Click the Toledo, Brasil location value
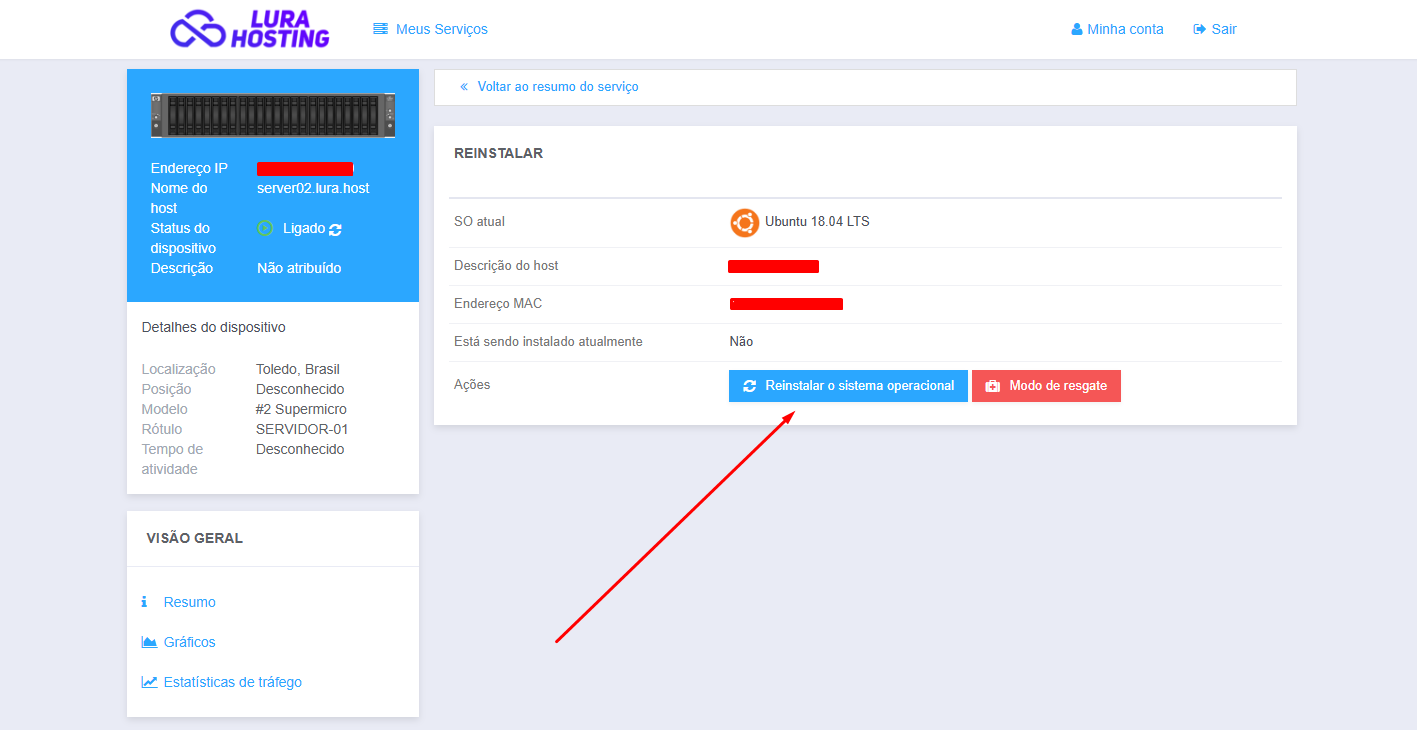 (298, 369)
